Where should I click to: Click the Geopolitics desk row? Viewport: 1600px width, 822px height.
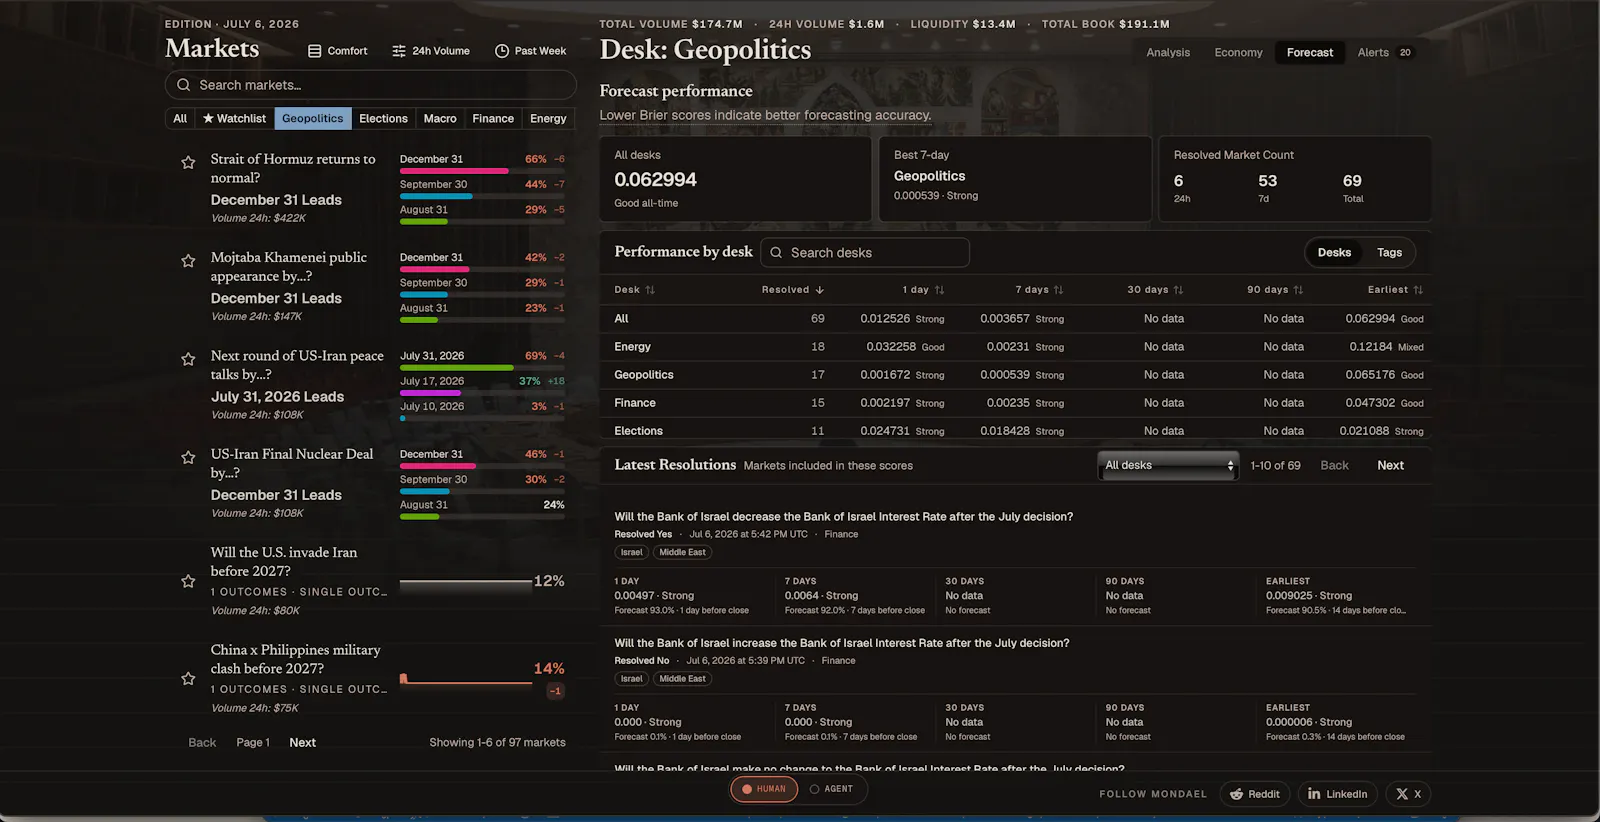[1015, 375]
